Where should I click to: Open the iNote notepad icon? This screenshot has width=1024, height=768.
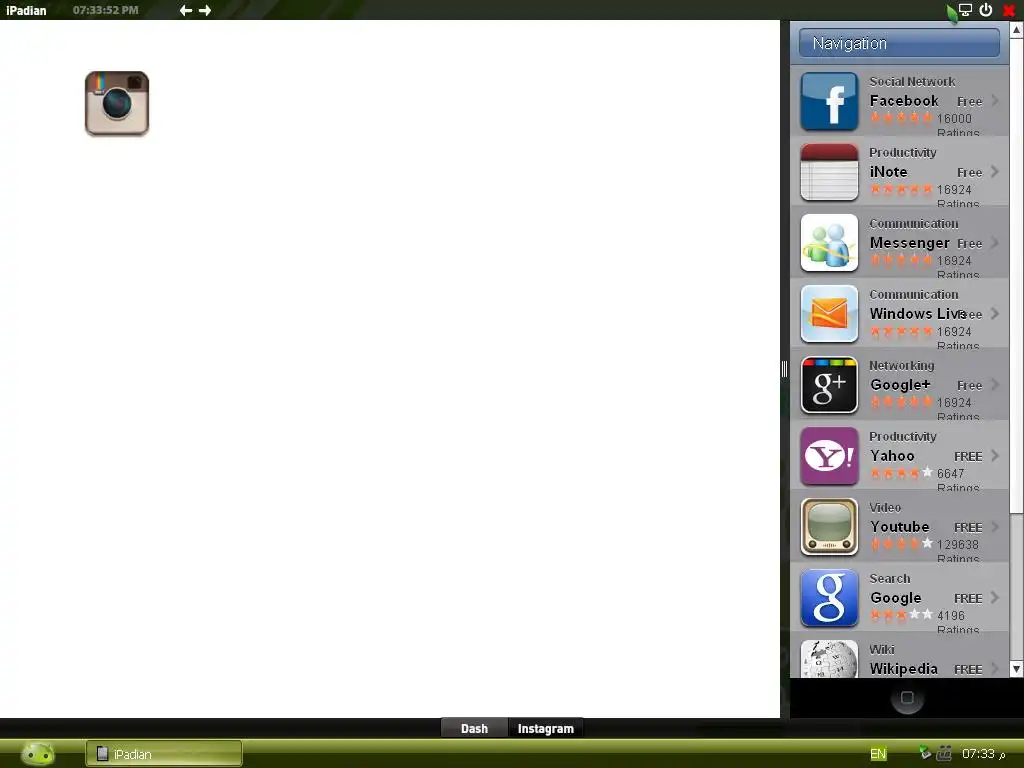click(x=829, y=172)
